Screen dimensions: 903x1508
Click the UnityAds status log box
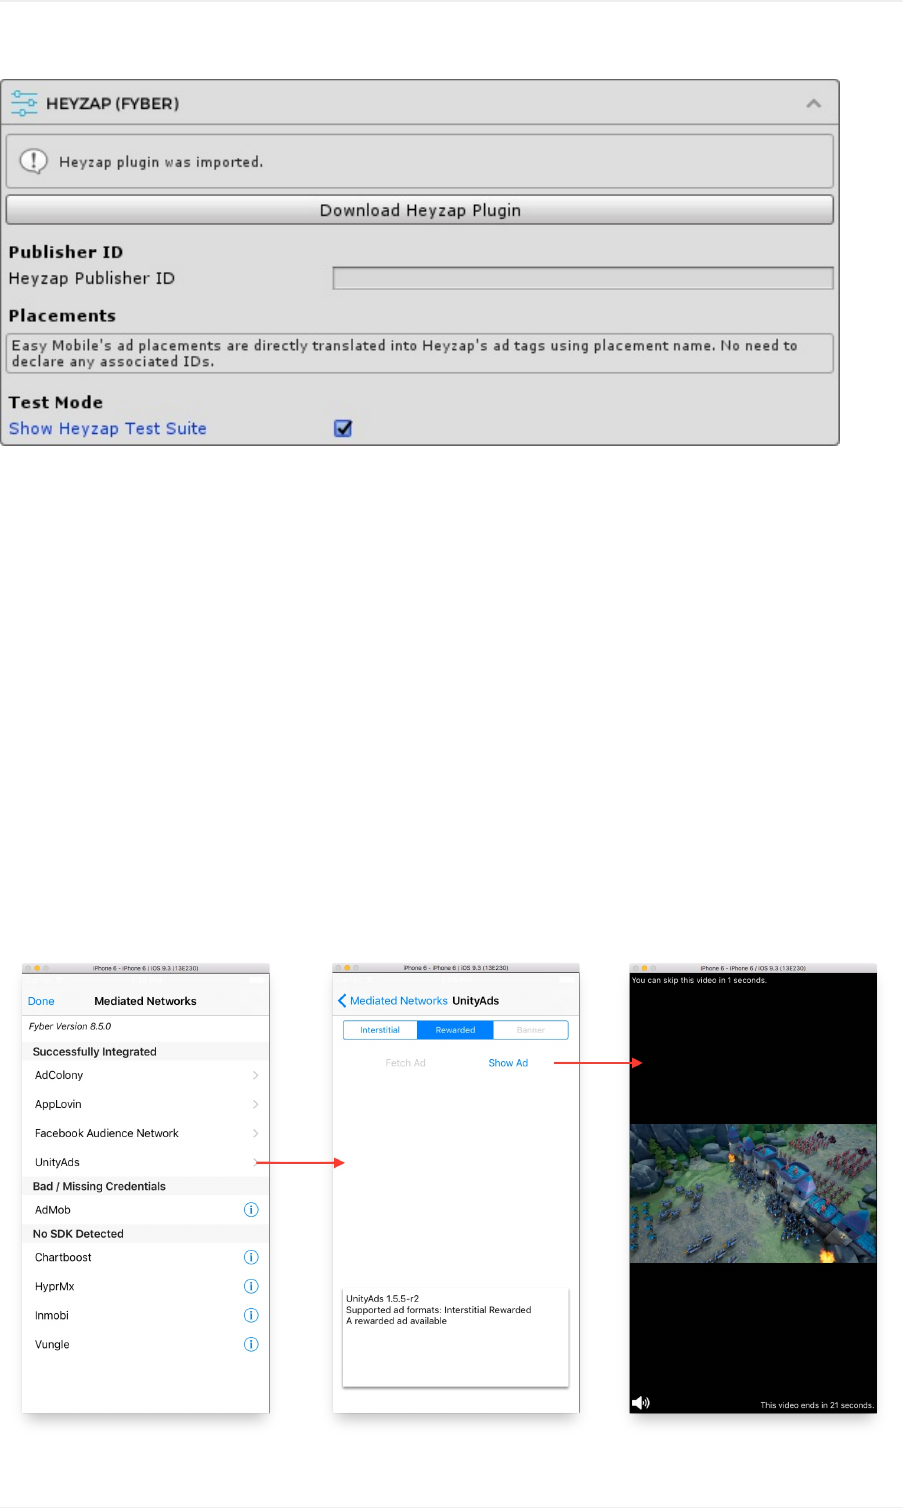[455, 1337]
